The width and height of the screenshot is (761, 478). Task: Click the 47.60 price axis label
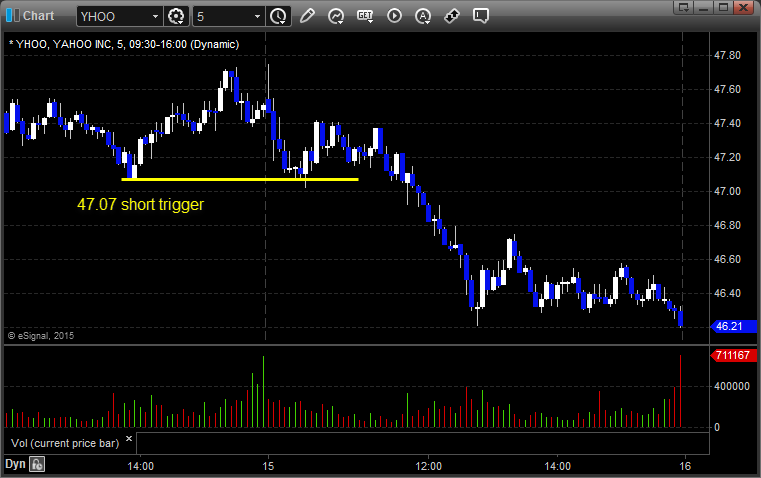pyautogui.click(x=727, y=89)
